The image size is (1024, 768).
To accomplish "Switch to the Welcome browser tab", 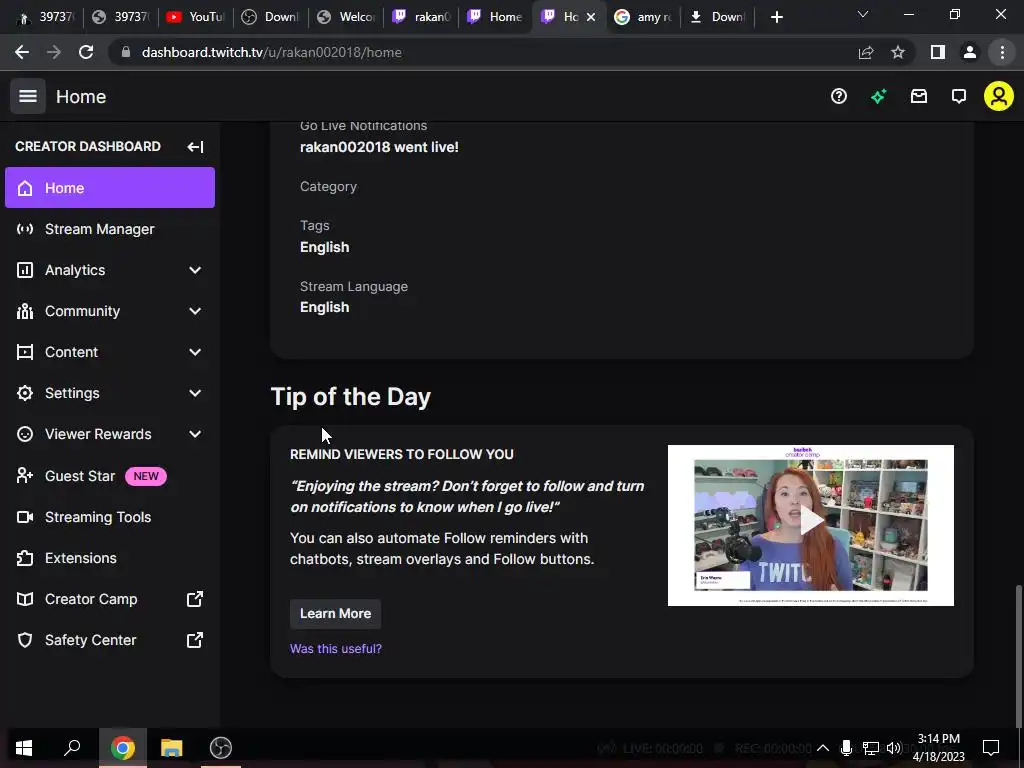I will 347,17.
